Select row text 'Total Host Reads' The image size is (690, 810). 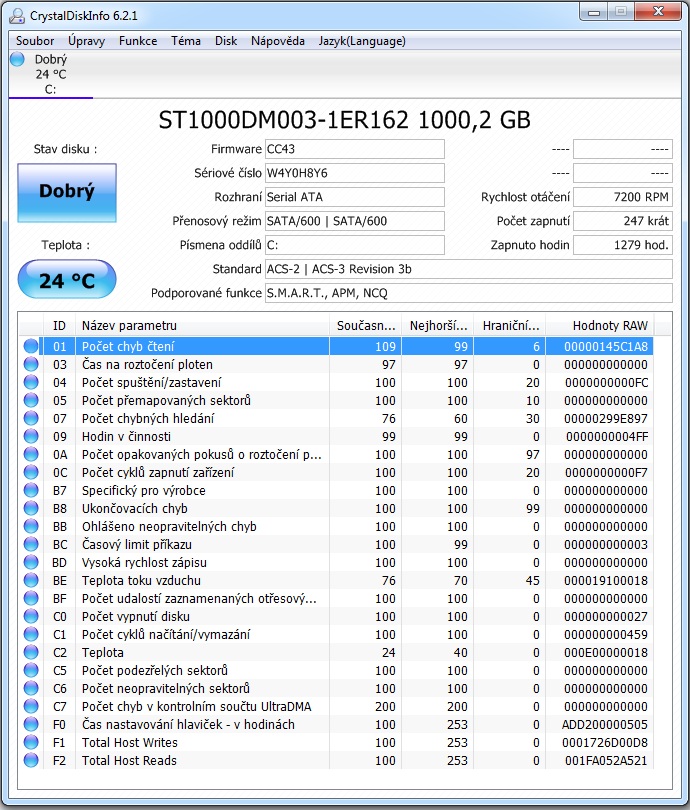point(129,760)
